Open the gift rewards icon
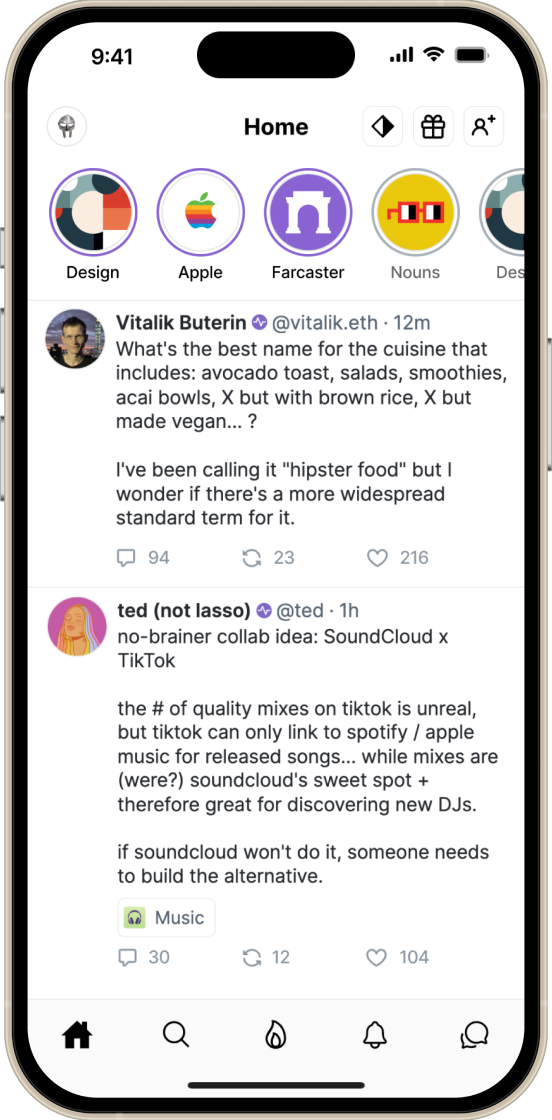This screenshot has height=1120, width=552. (433, 127)
